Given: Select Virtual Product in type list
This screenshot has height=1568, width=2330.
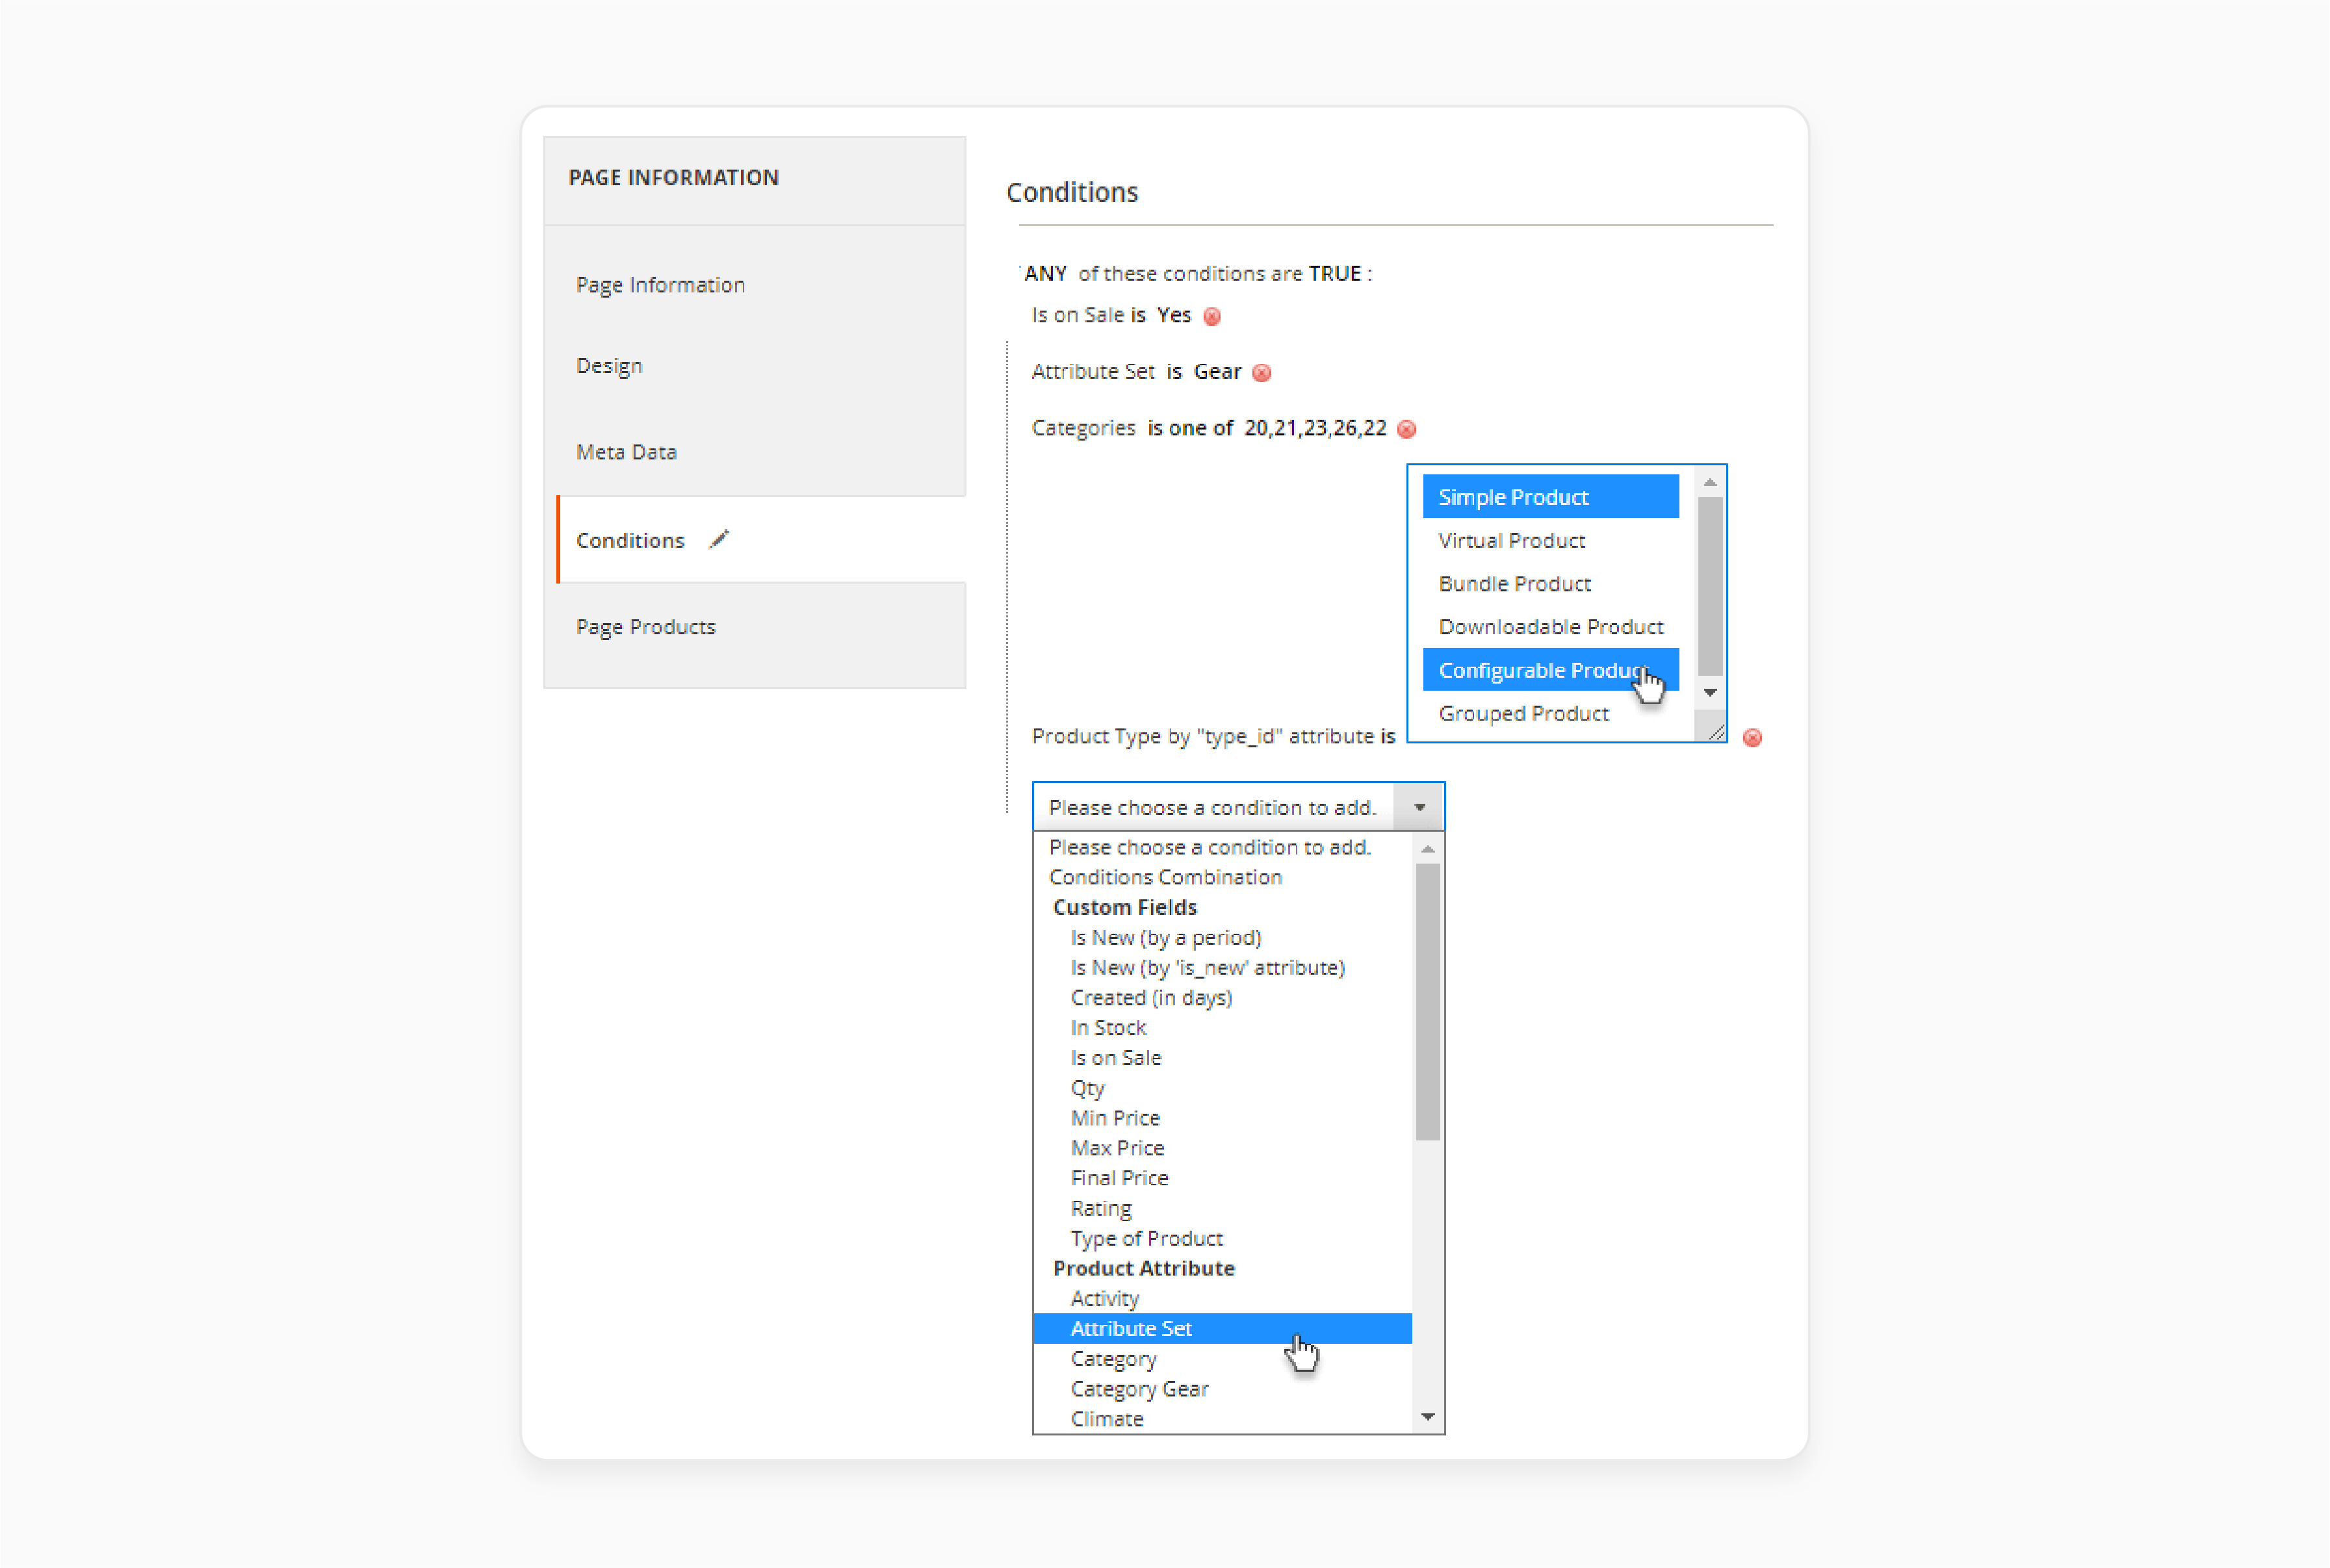Looking at the screenshot, I should [1550, 540].
